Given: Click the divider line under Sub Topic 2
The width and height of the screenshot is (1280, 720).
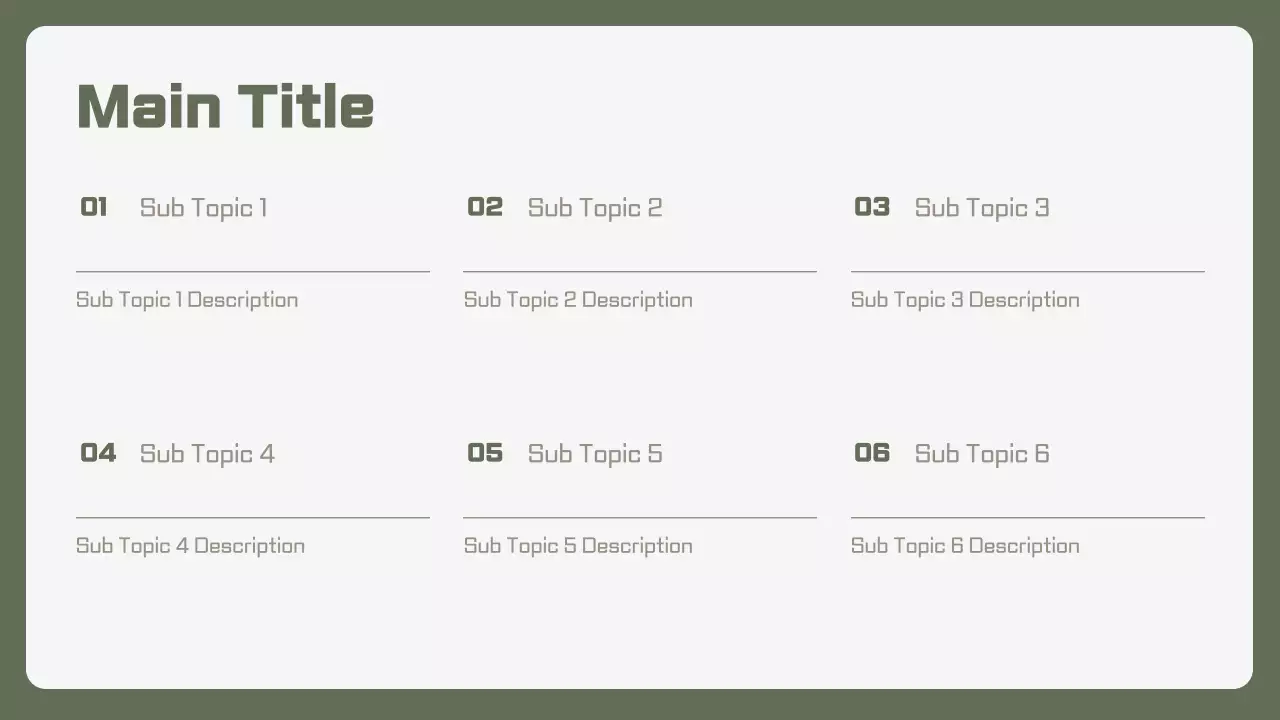Looking at the screenshot, I should (x=640, y=271).
